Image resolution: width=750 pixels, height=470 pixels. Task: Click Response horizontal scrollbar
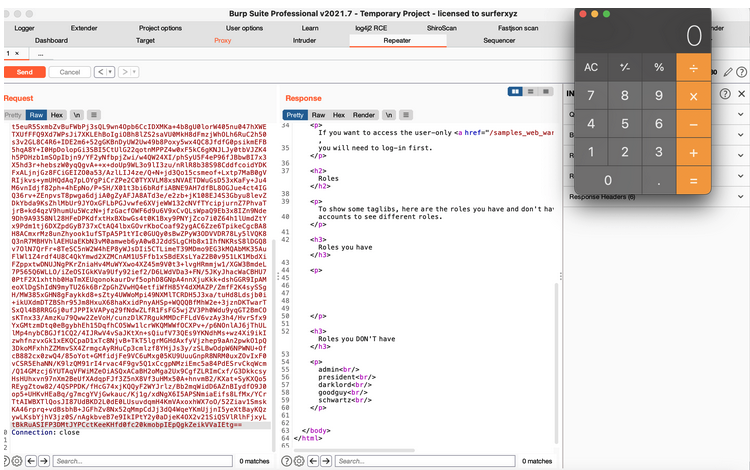click(354, 450)
